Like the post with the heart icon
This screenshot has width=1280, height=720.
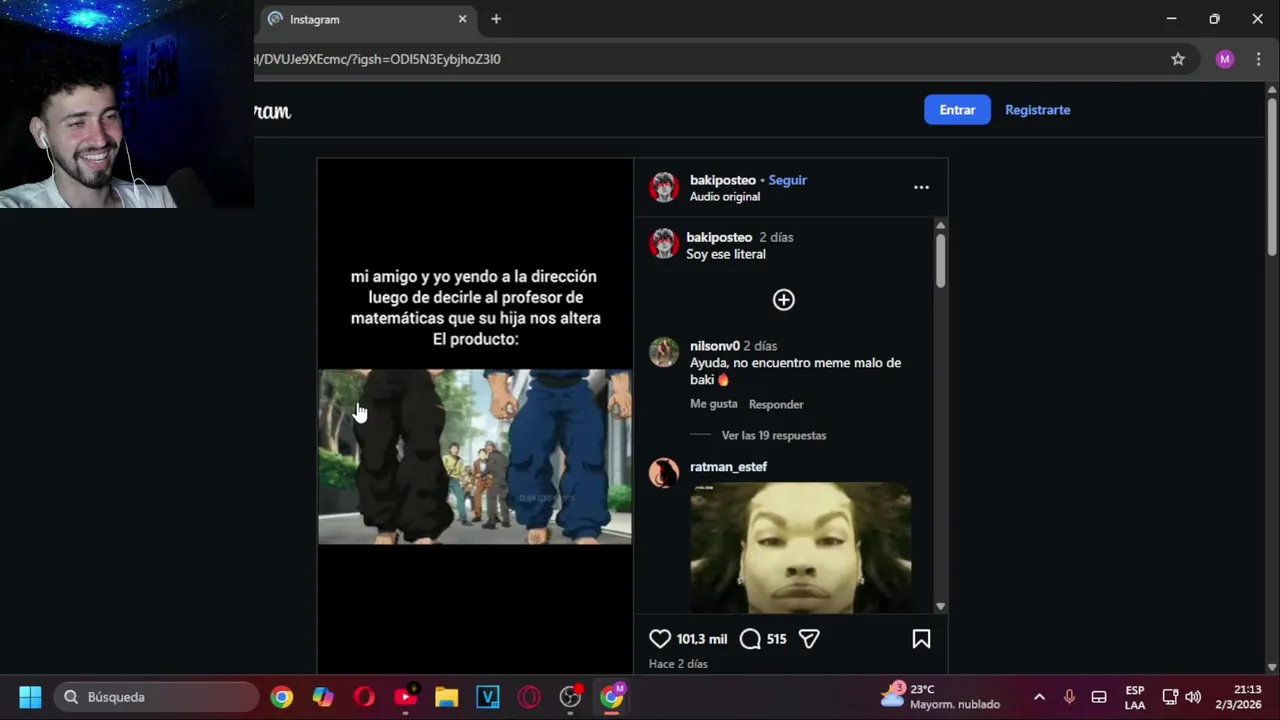point(660,639)
